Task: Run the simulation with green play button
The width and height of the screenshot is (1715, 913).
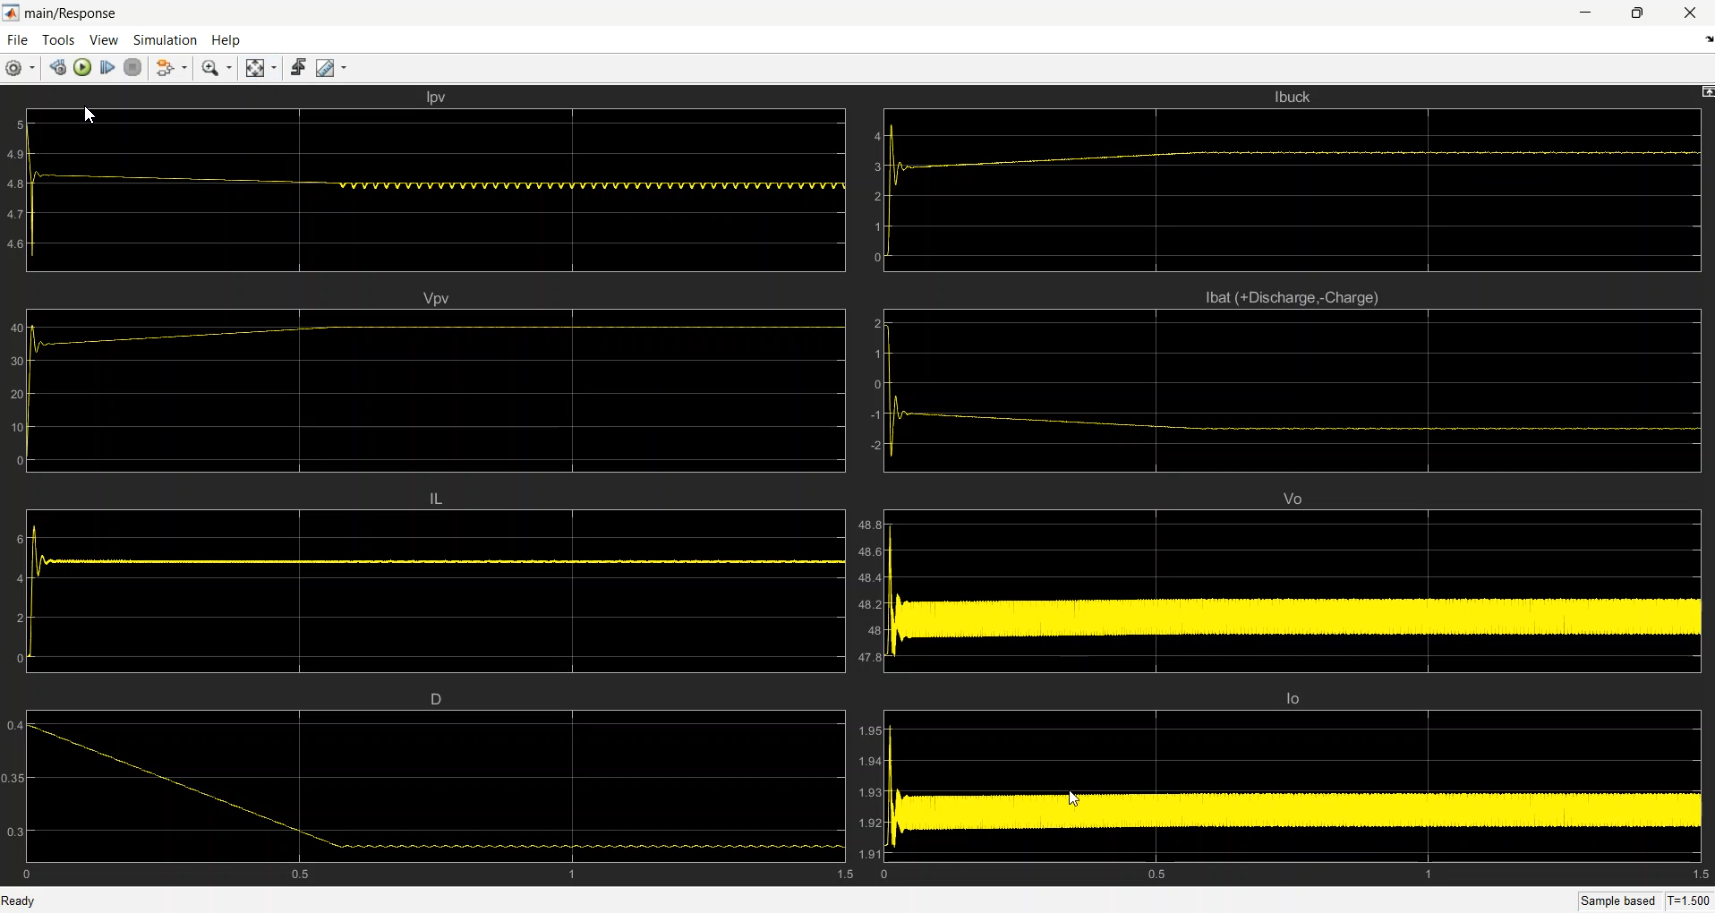Action: 83,68
